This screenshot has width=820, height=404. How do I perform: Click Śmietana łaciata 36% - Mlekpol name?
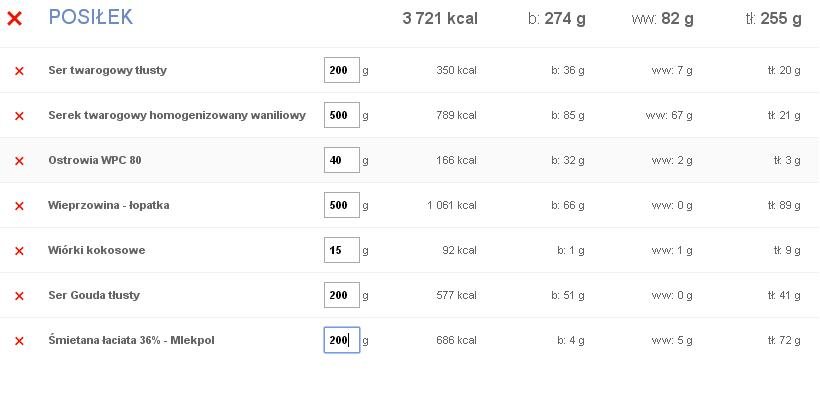click(131, 340)
